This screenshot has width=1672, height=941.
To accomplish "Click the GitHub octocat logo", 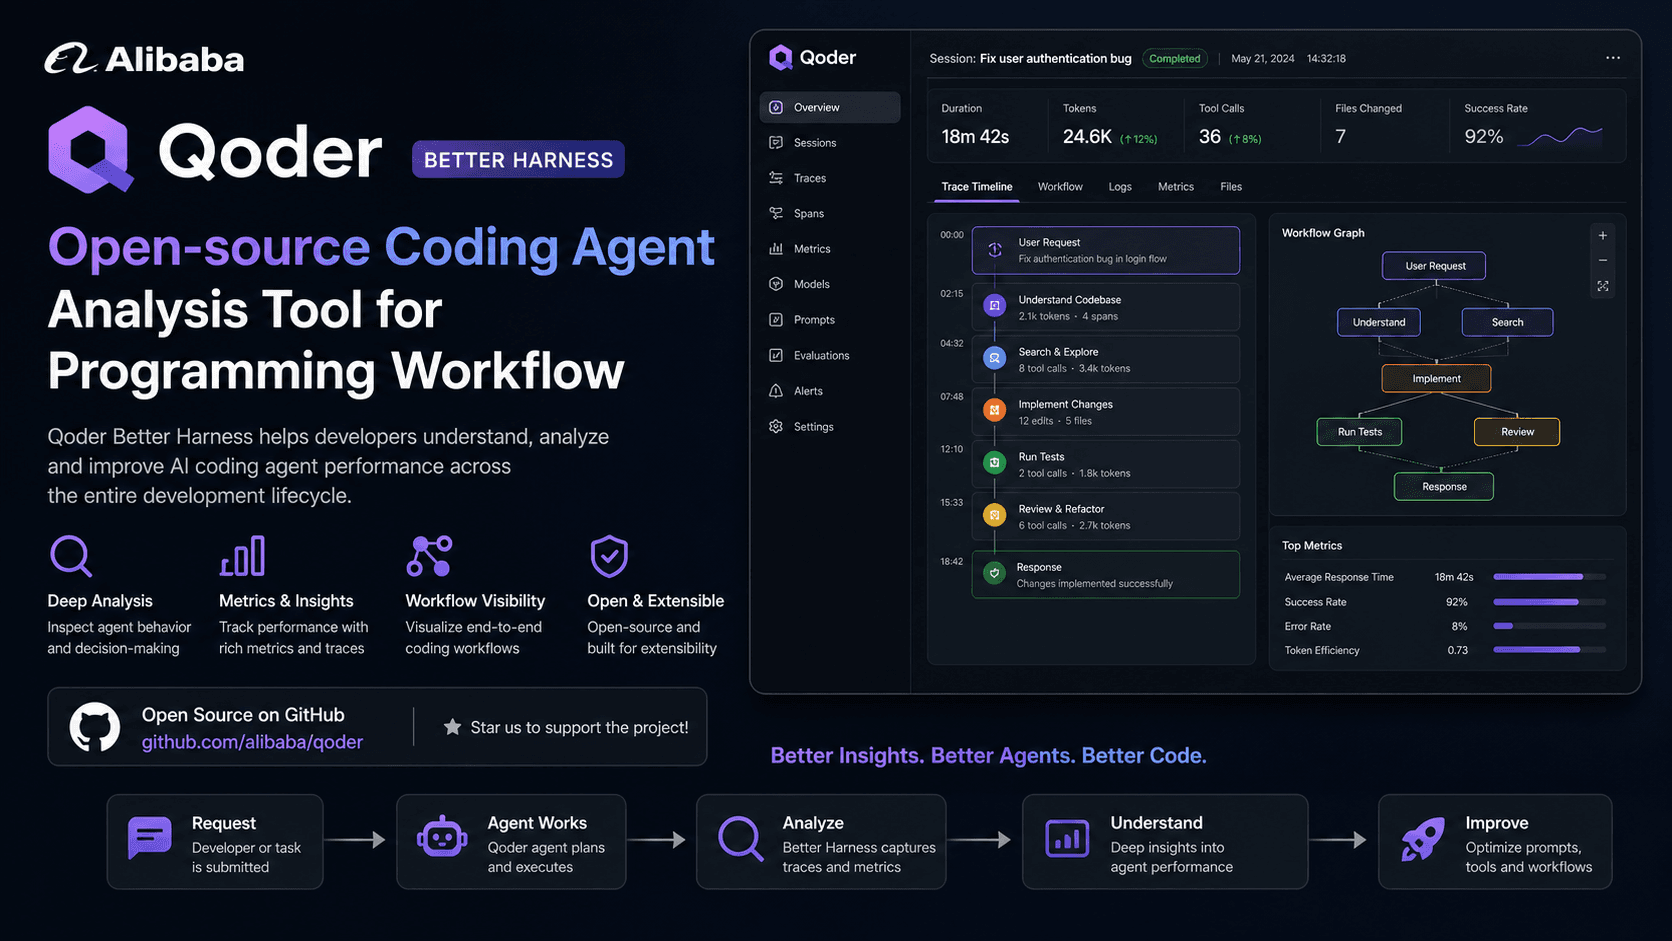I will (x=95, y=727).
